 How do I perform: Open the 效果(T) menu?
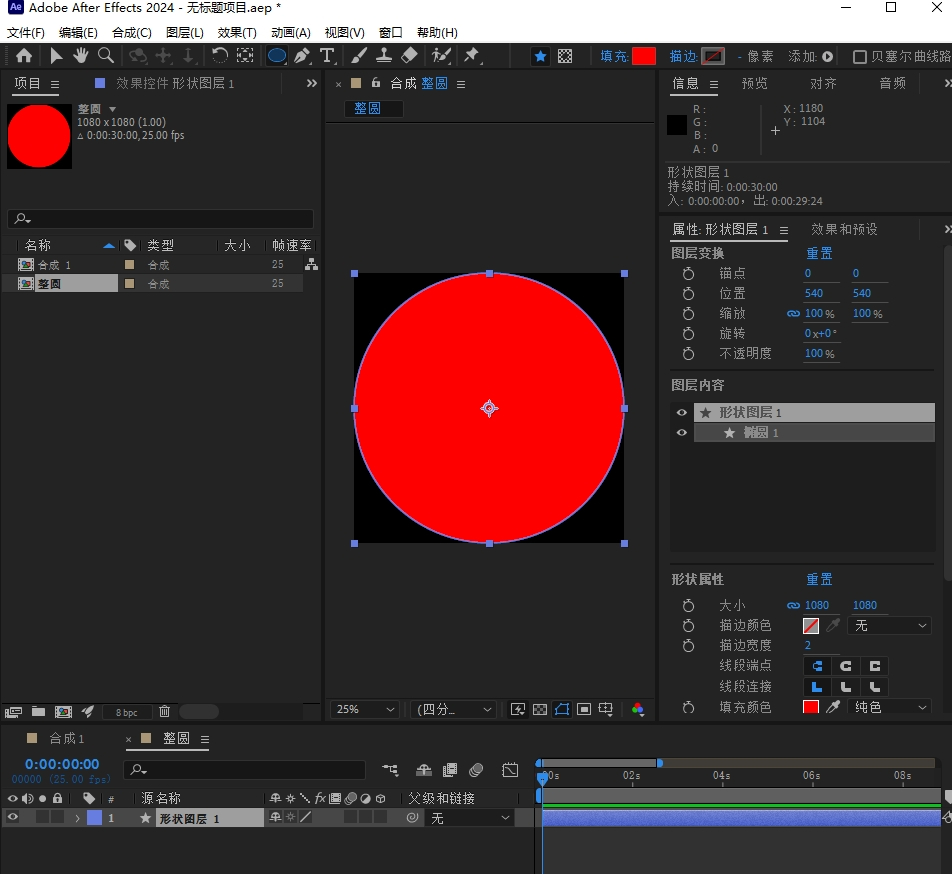pos(237,33)
